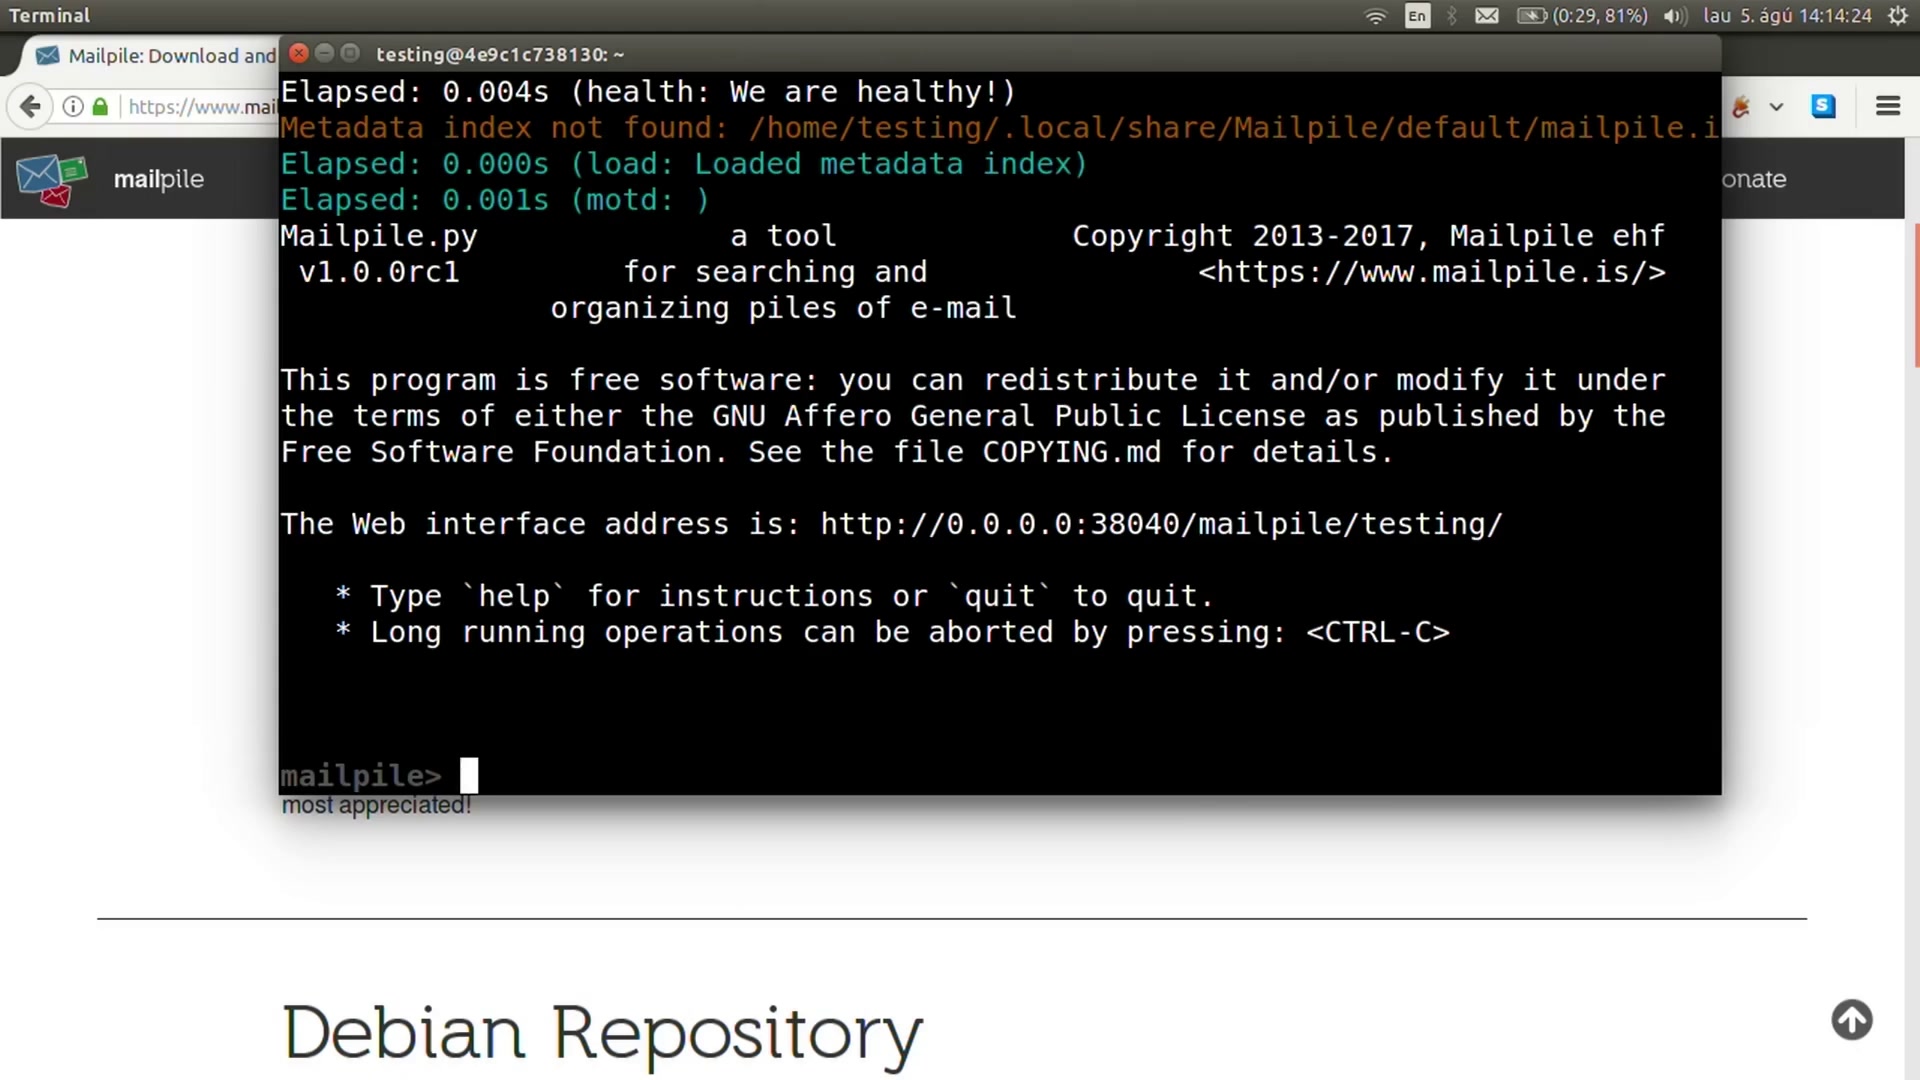Click the Terminal label in top panel
Image resolution: width=1920 pixels, height=1080 pixels.
[49, 16]
